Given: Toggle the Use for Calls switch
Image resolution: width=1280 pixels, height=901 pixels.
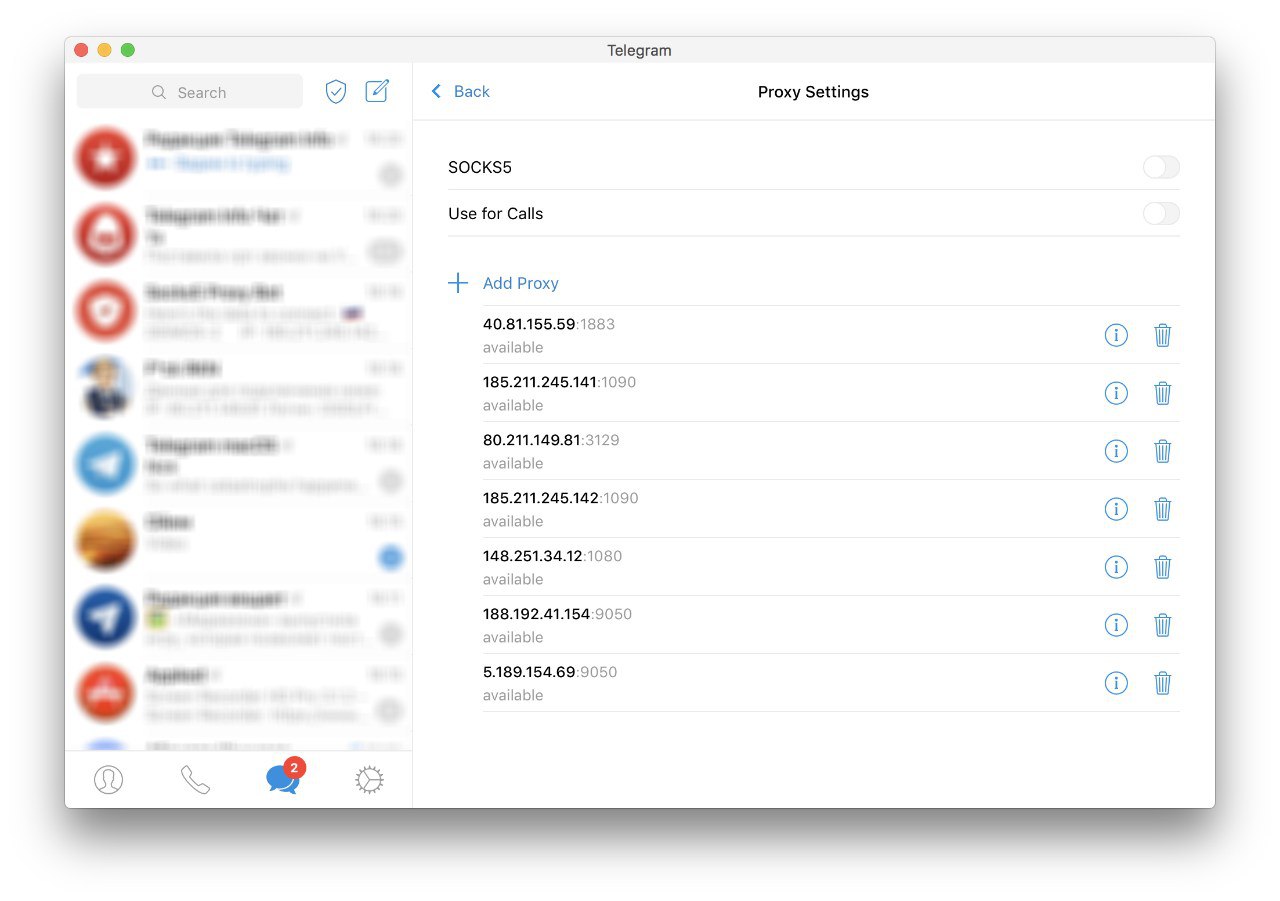Looking at the screenshot, I should (x=1161, y=213).
